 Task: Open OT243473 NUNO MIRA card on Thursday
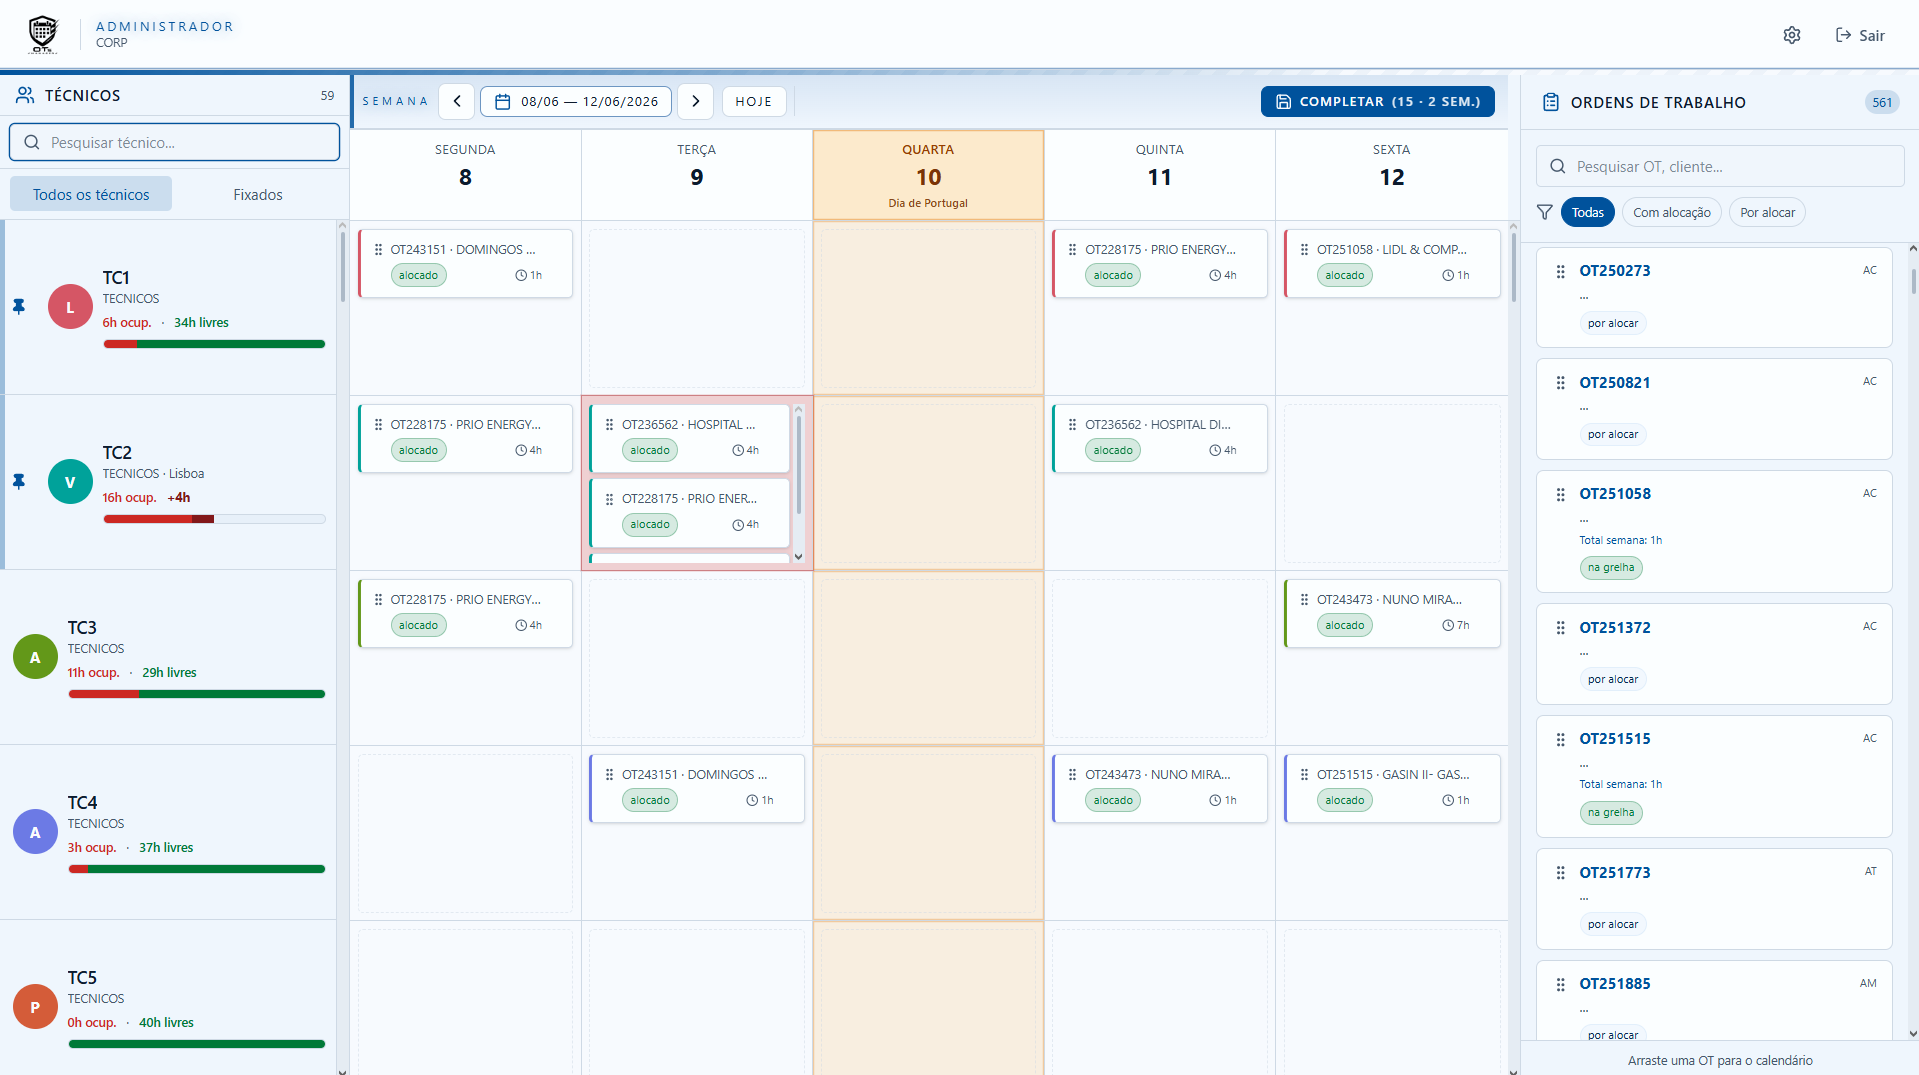(1160, 788)
